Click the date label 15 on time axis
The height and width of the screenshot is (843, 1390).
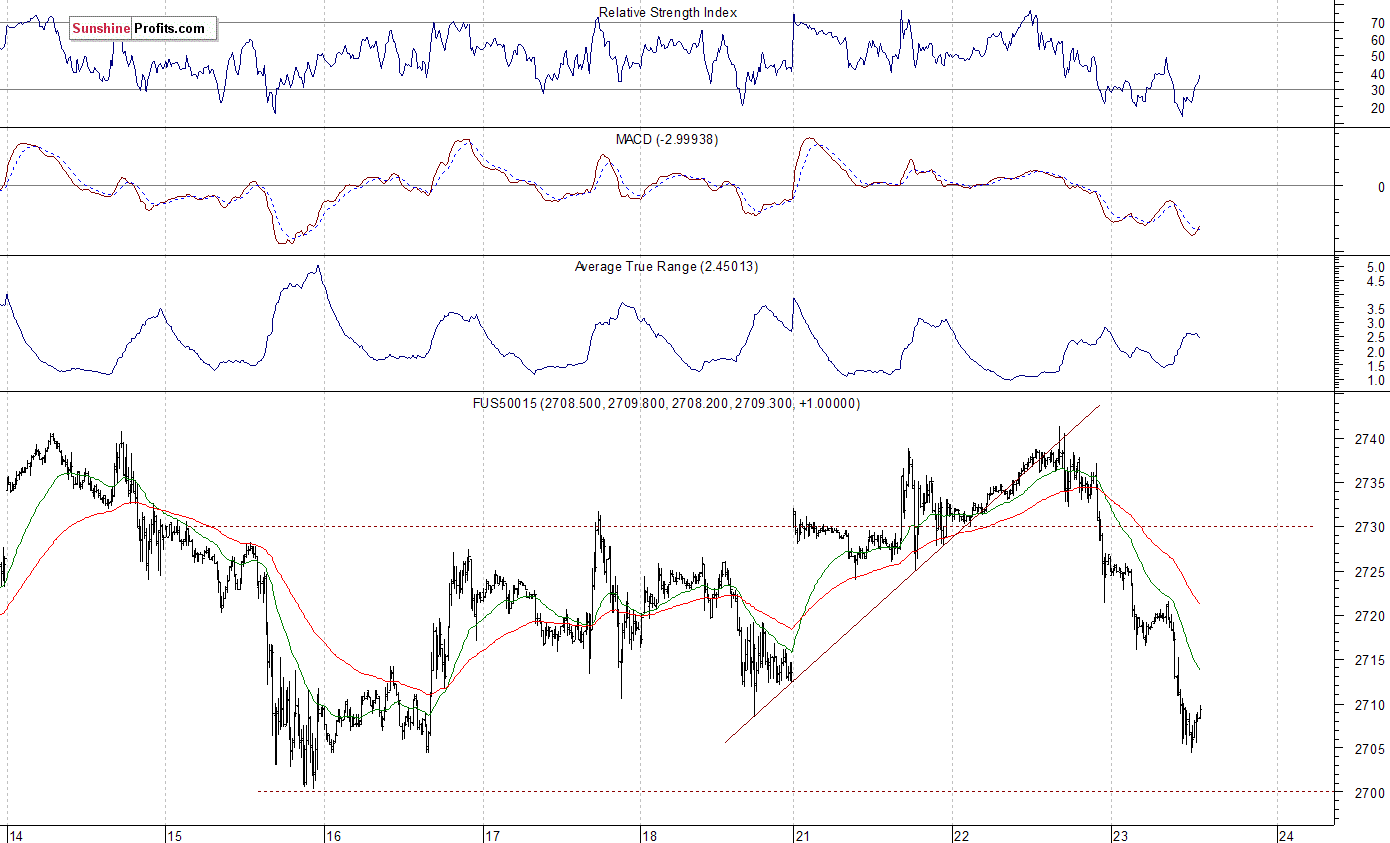tap(174, 835)
